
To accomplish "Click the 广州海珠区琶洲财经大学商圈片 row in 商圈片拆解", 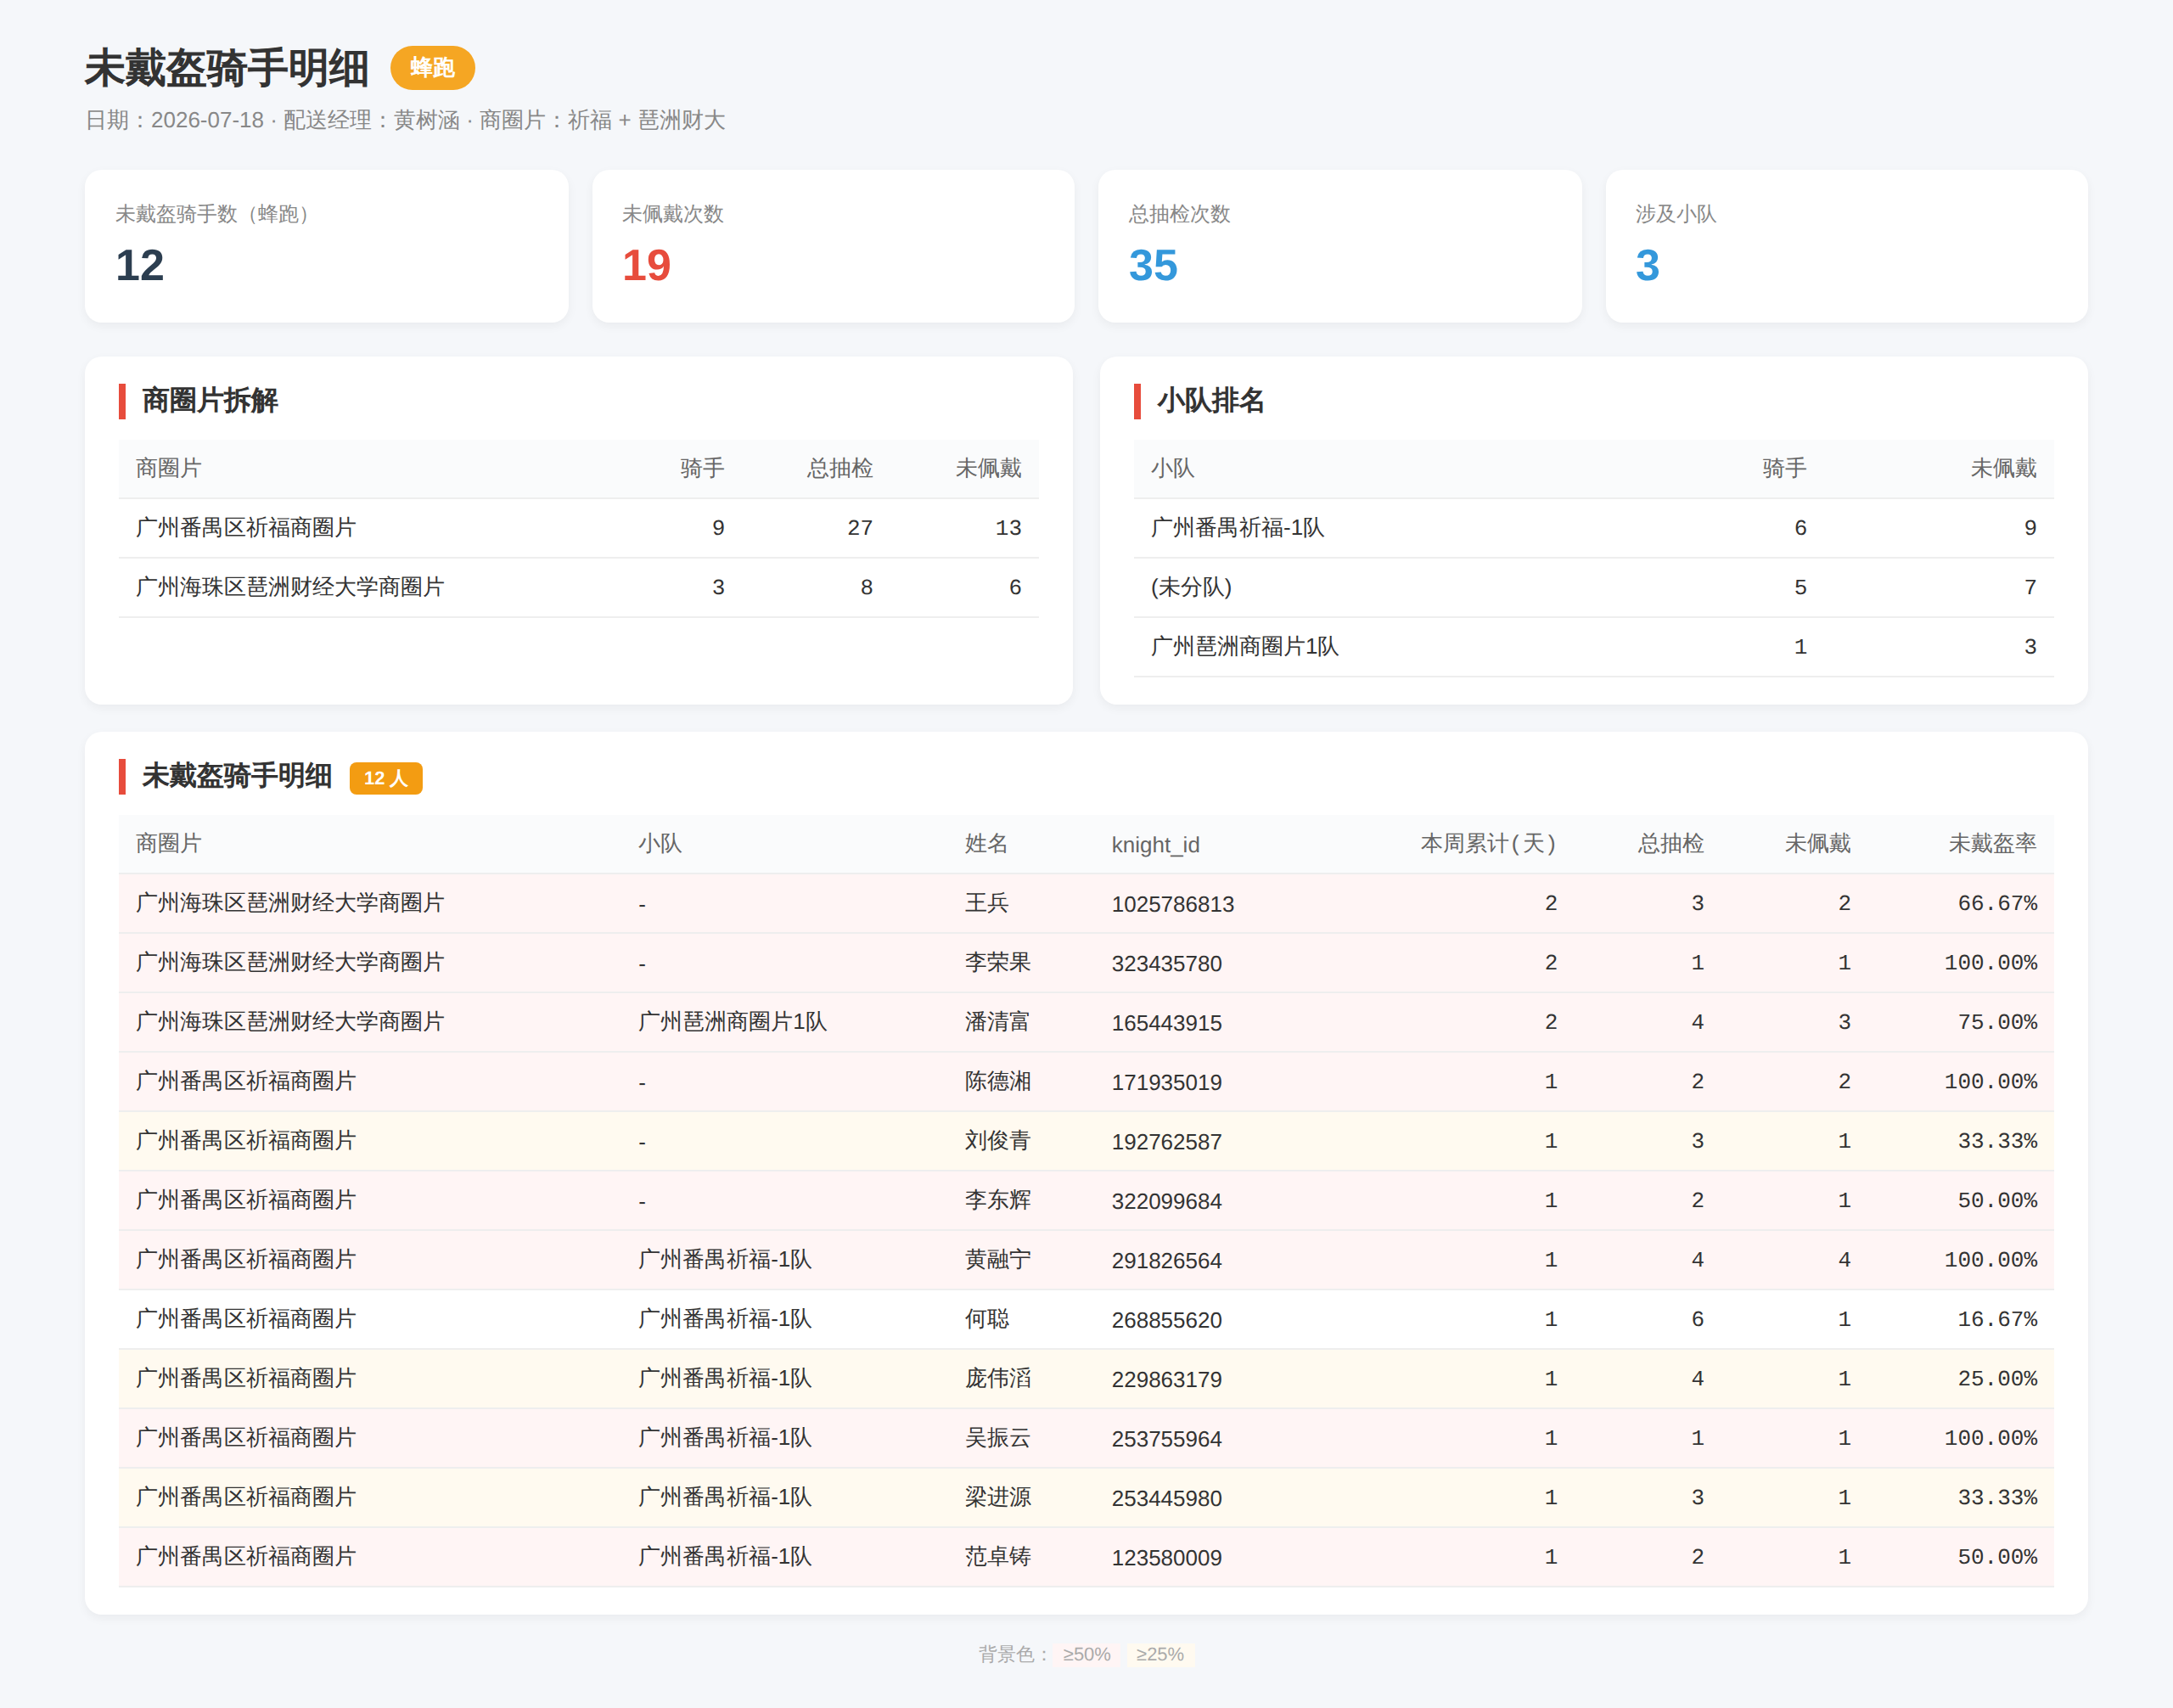I will pyautogui.click(x=578, y=587).
